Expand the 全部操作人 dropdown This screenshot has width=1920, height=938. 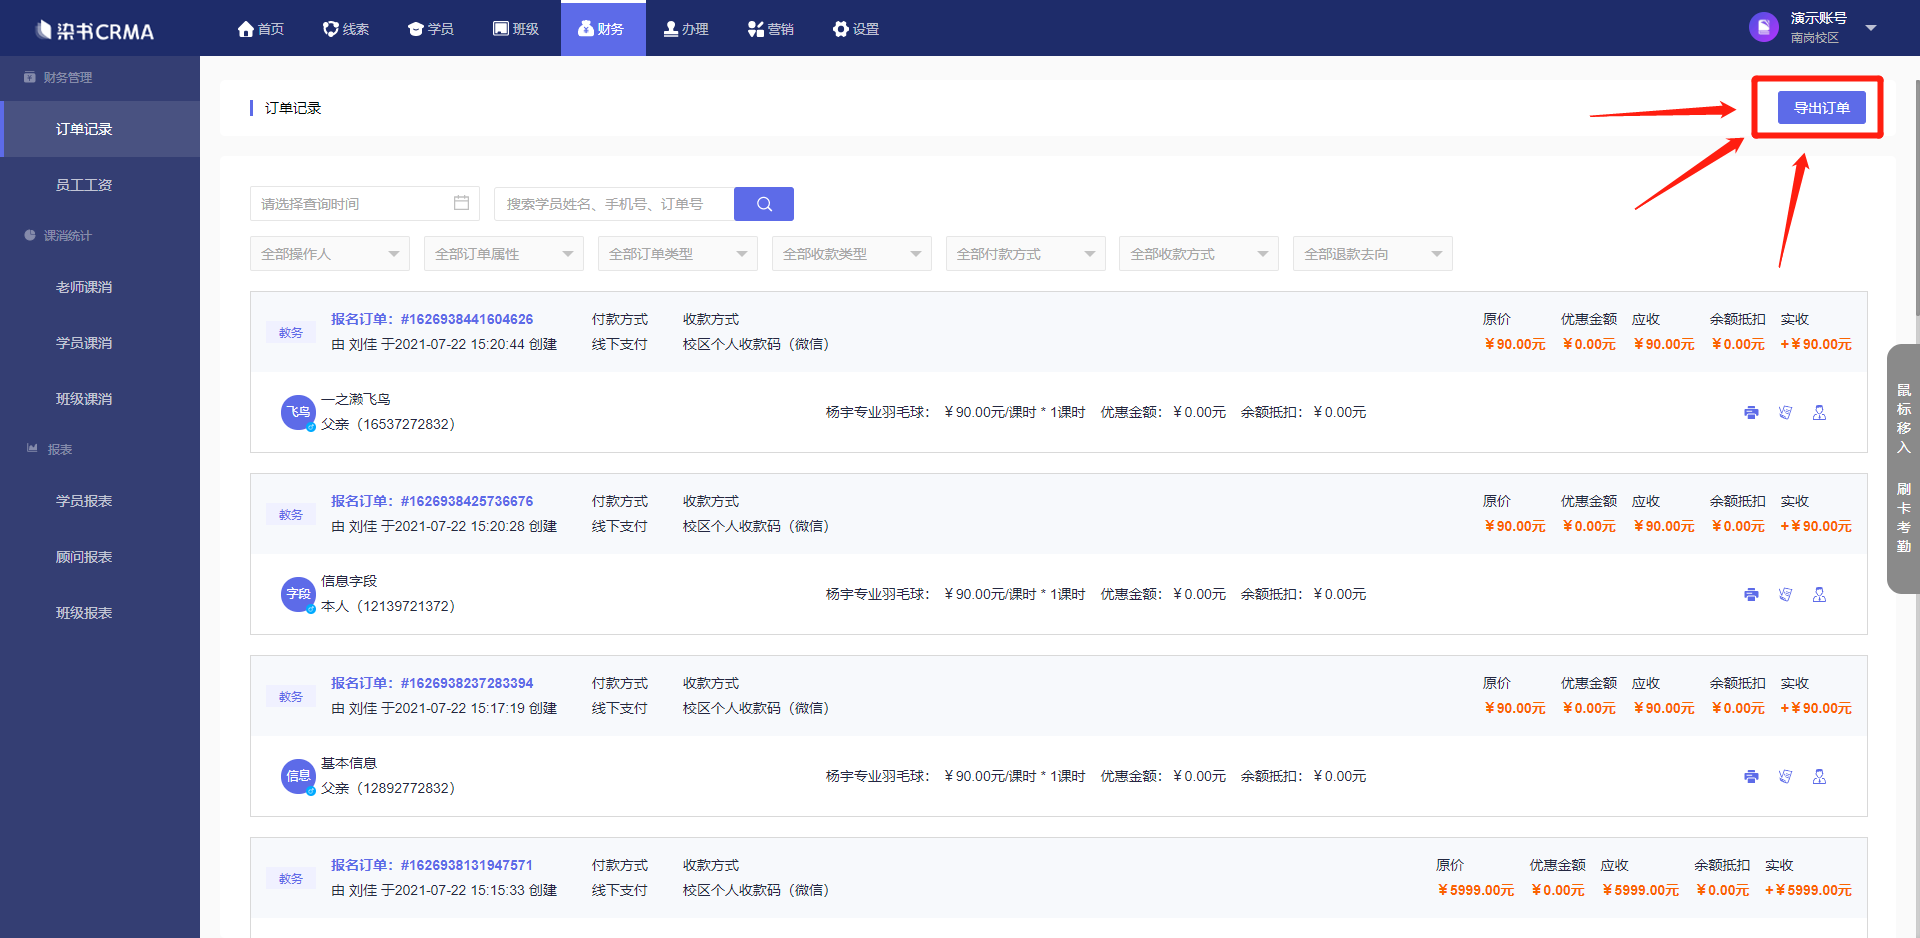(330, 254)
